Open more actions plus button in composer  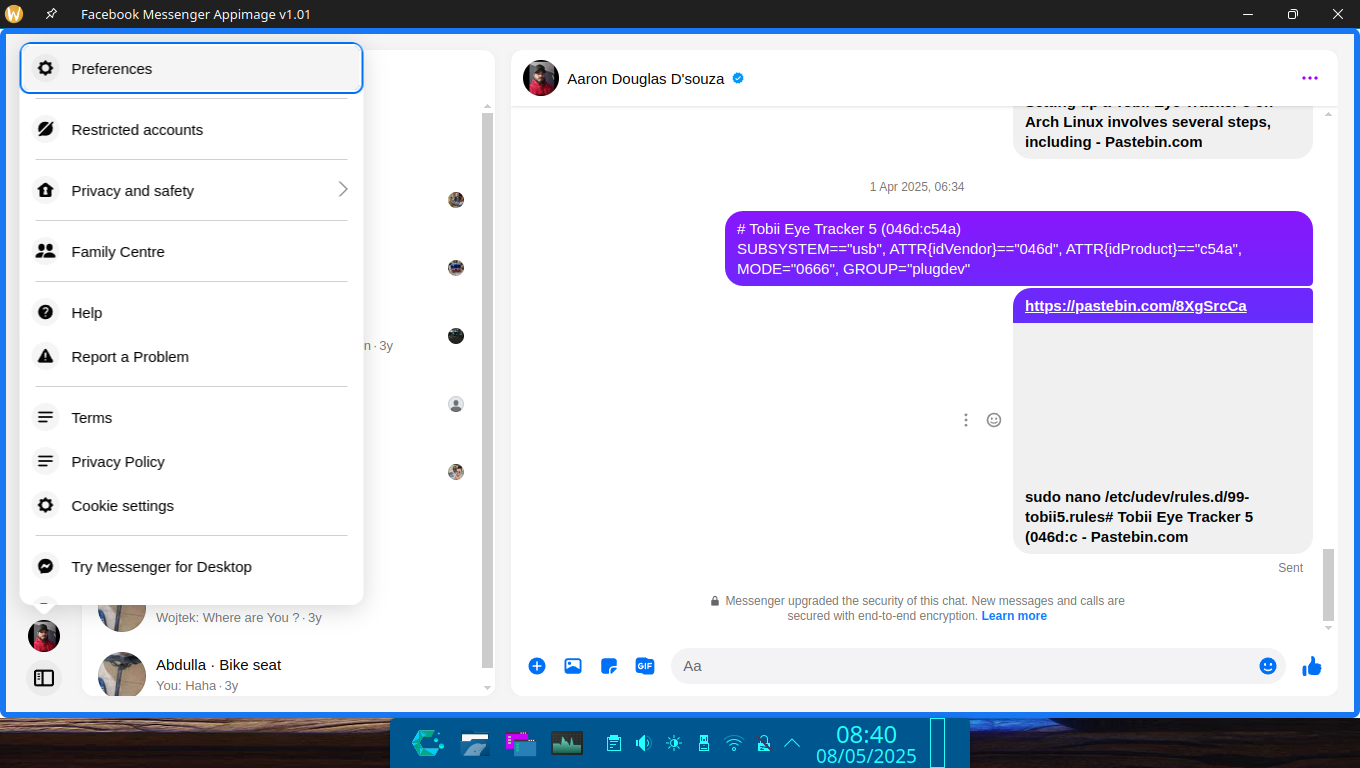coord(537,666)
